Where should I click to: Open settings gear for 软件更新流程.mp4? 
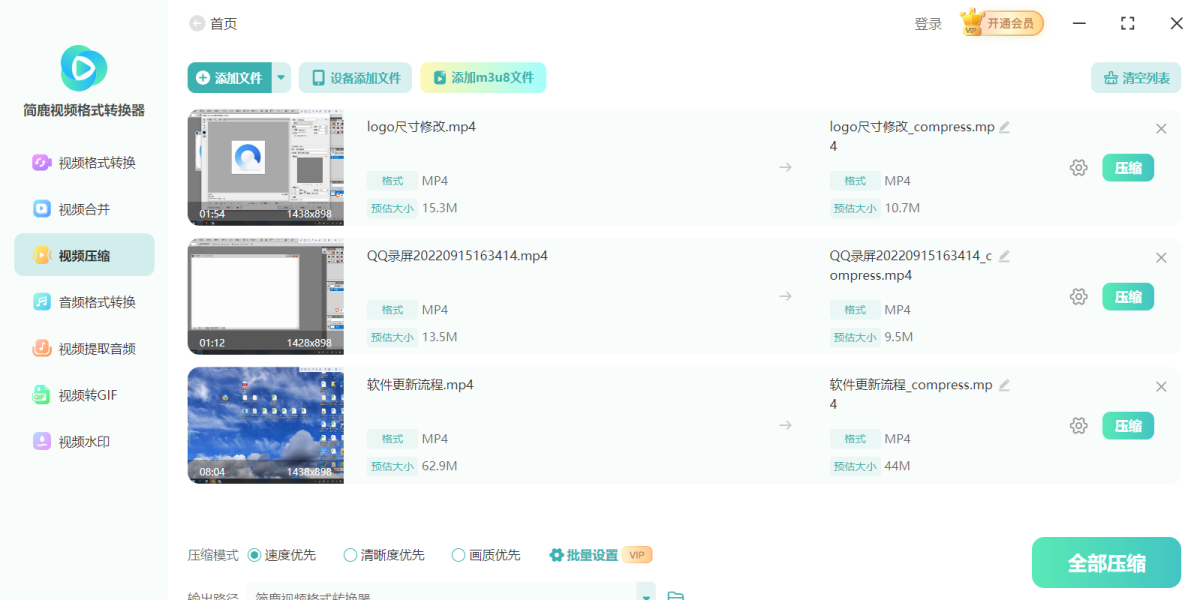(x=1078, y=426)
